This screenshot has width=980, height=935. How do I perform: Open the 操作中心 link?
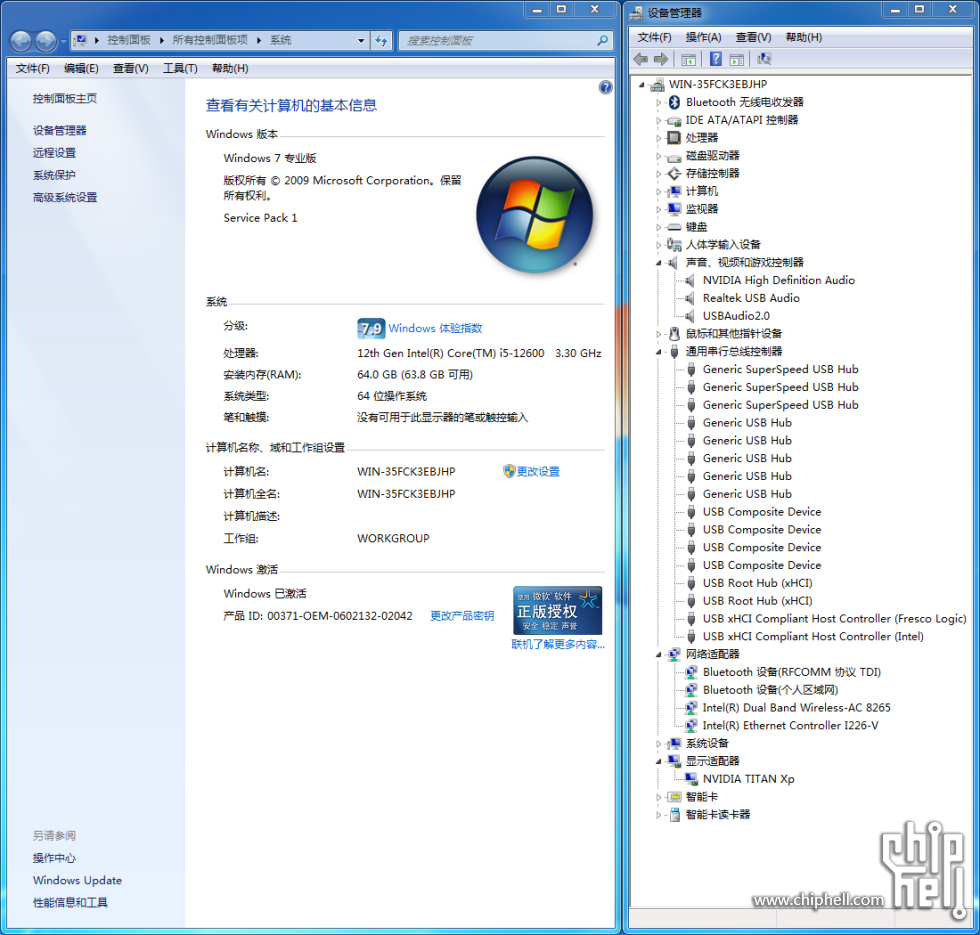[54, 858]
